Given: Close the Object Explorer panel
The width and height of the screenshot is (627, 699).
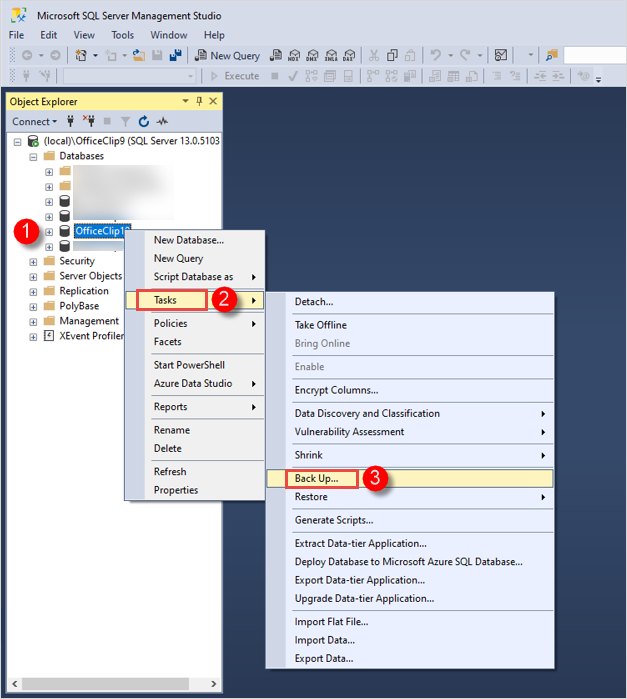Looking at the screenshot, I should point(213,101).
